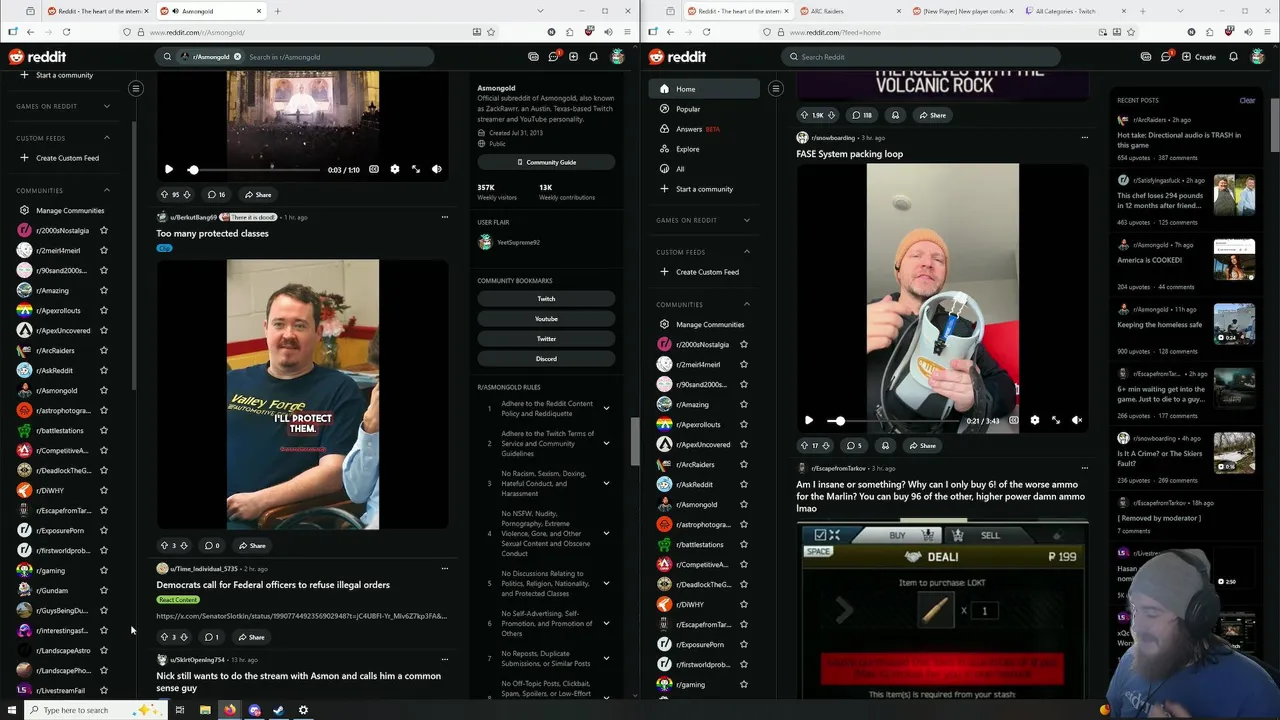Open the notifications bell in right window header
The height and width of the screenshot is (720, 1280).
1233,57
